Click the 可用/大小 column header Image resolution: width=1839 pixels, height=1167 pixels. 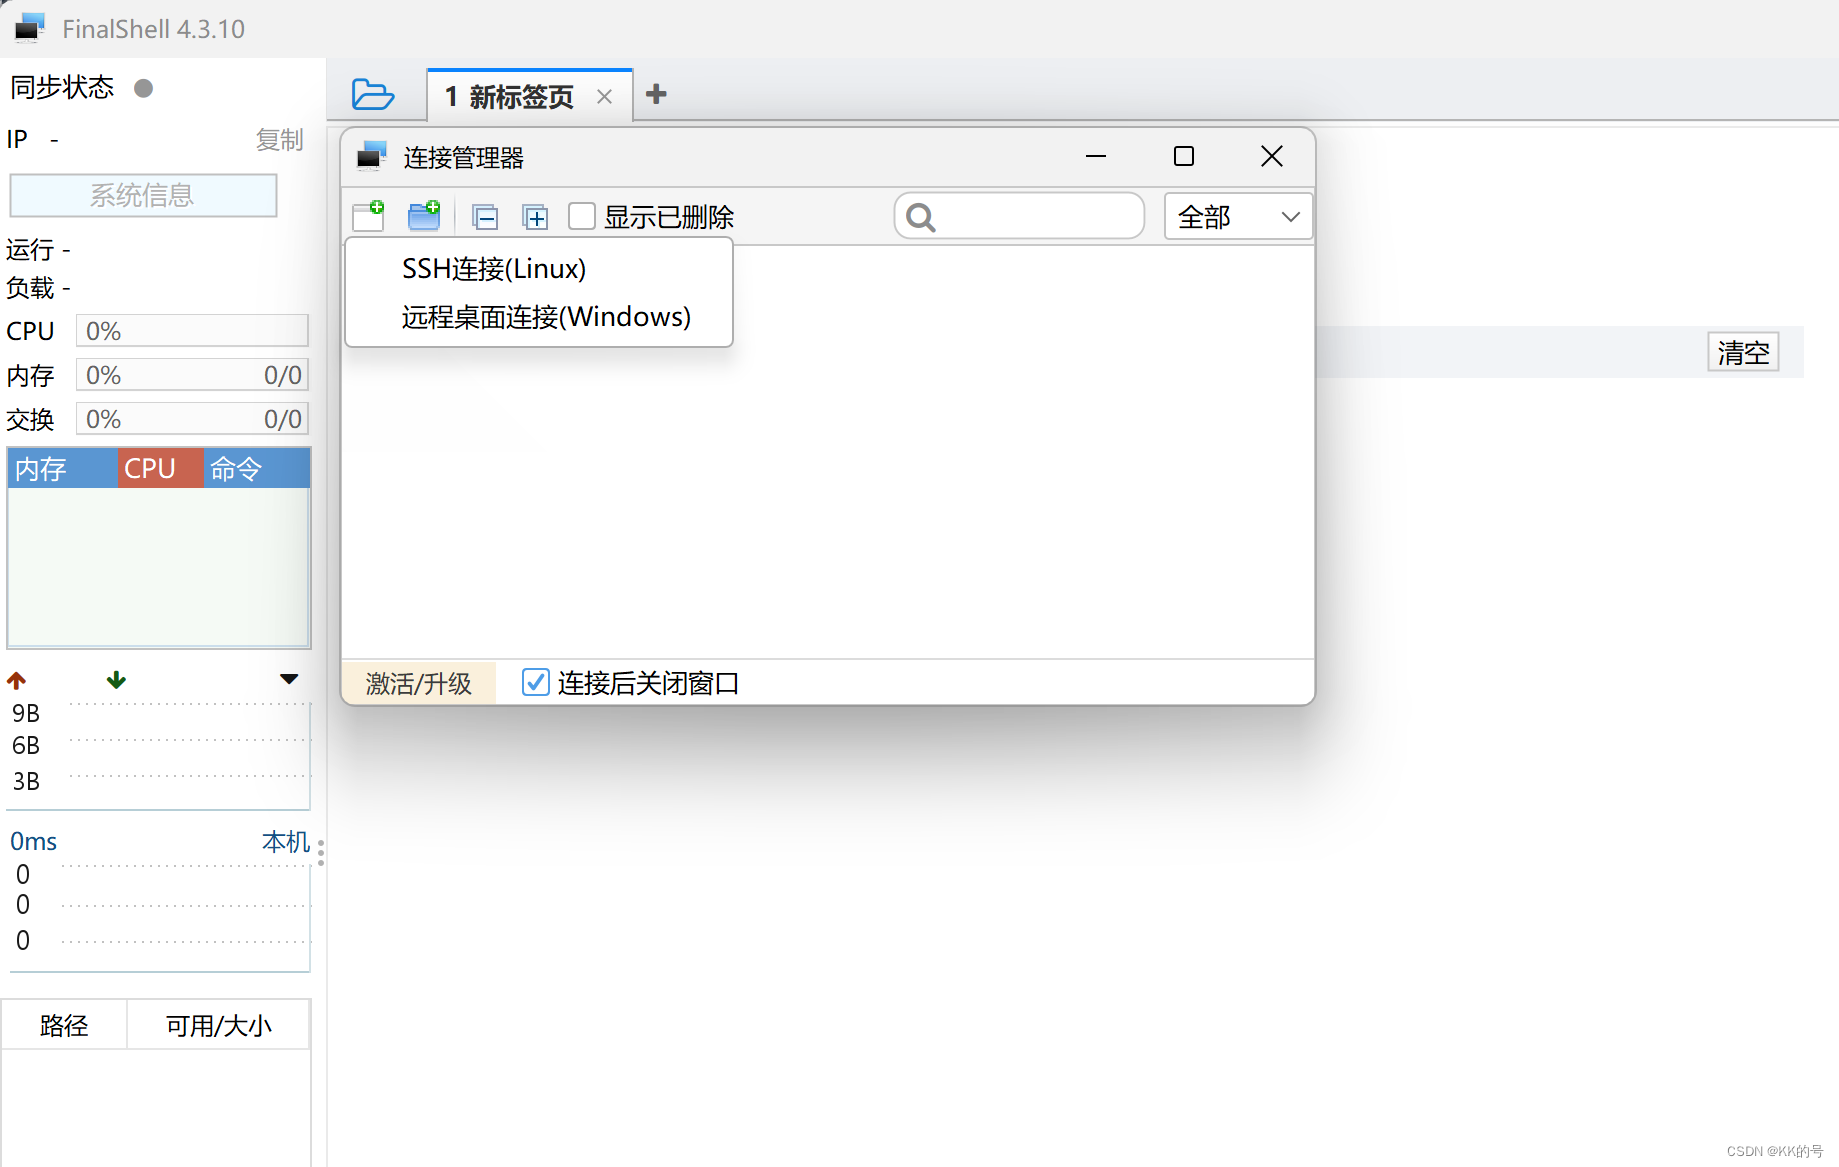coord(218,1025)
